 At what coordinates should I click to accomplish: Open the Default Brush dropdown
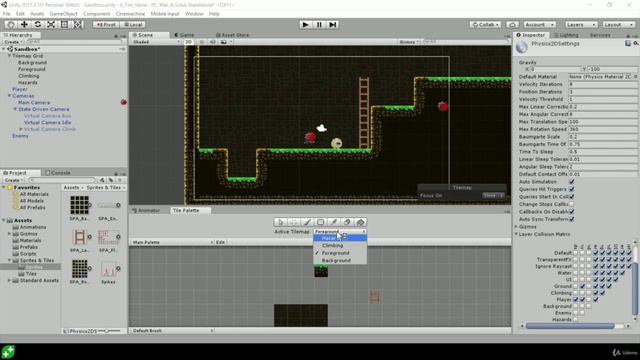(x=172, y=331)
